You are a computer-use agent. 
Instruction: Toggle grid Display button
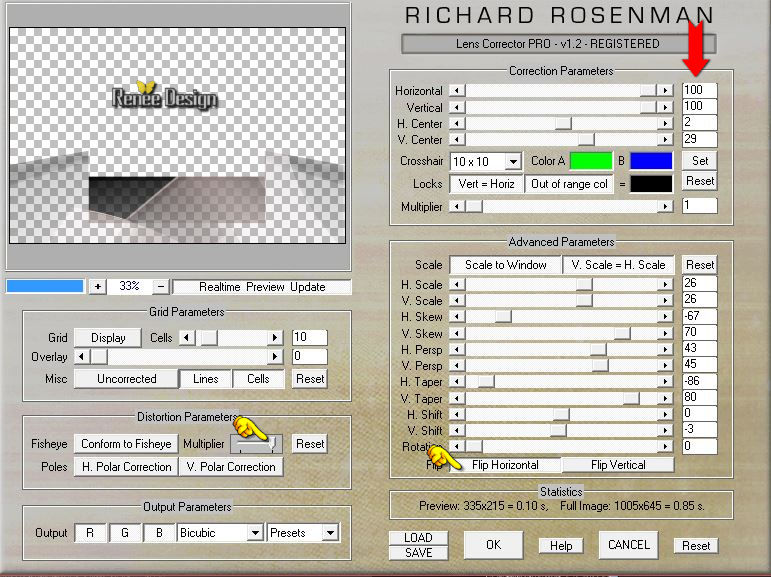point(108,338)
